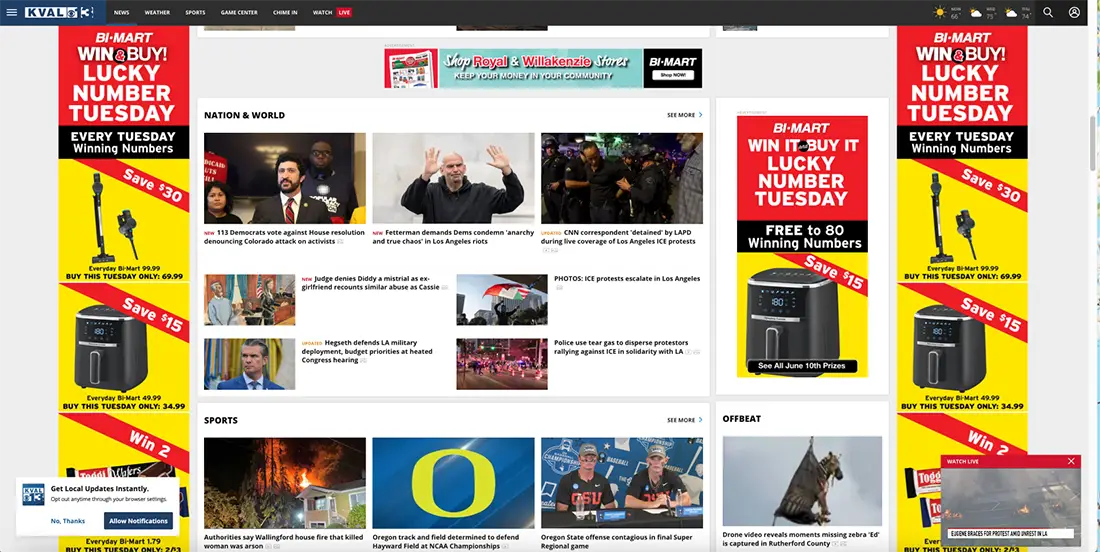
Task: Open Oregon State offense contagious article
Action: click(x=616, y=541)
